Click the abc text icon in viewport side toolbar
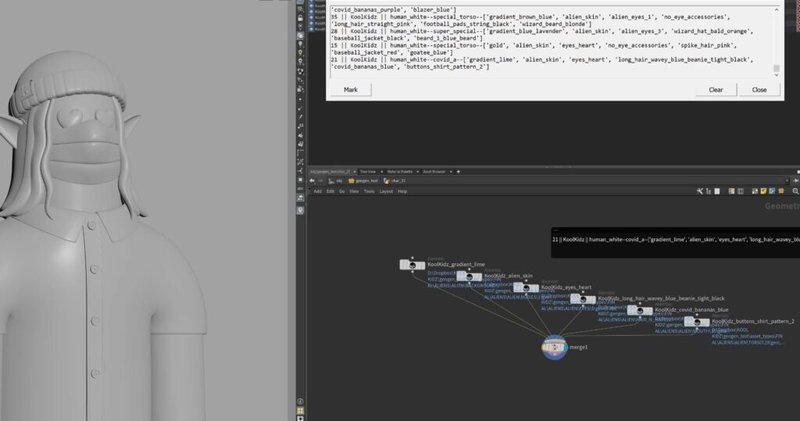 (x=301, y=188)
